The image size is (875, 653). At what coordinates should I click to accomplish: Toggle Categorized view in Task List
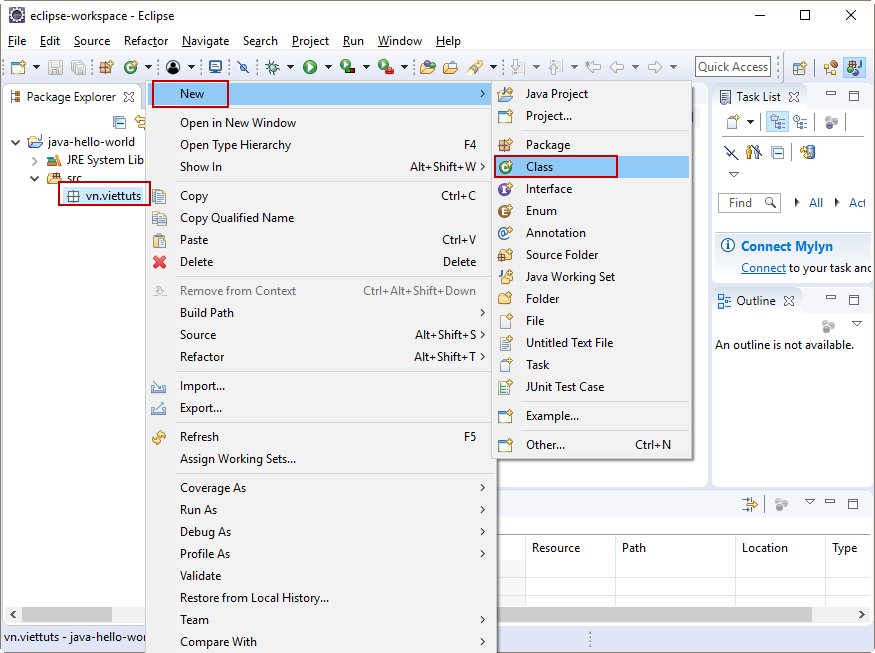point(777,122)
